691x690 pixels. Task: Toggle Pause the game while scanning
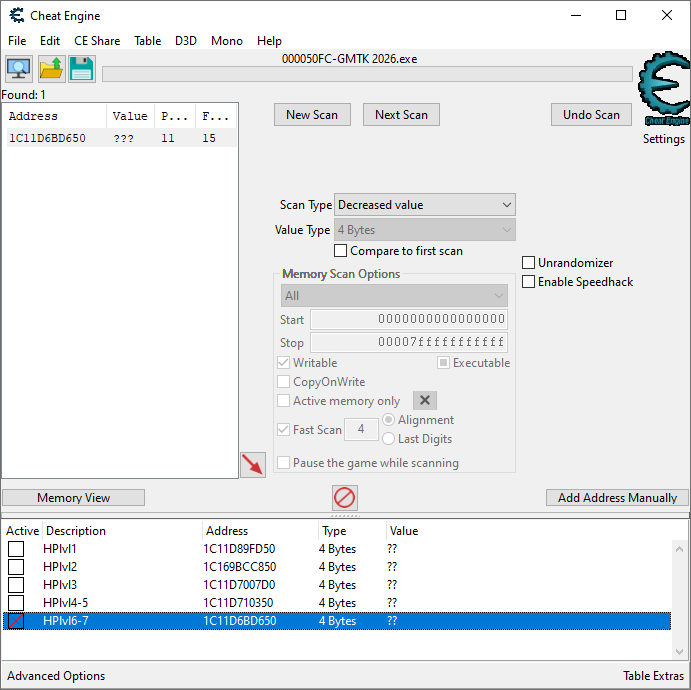coord(283,463)
